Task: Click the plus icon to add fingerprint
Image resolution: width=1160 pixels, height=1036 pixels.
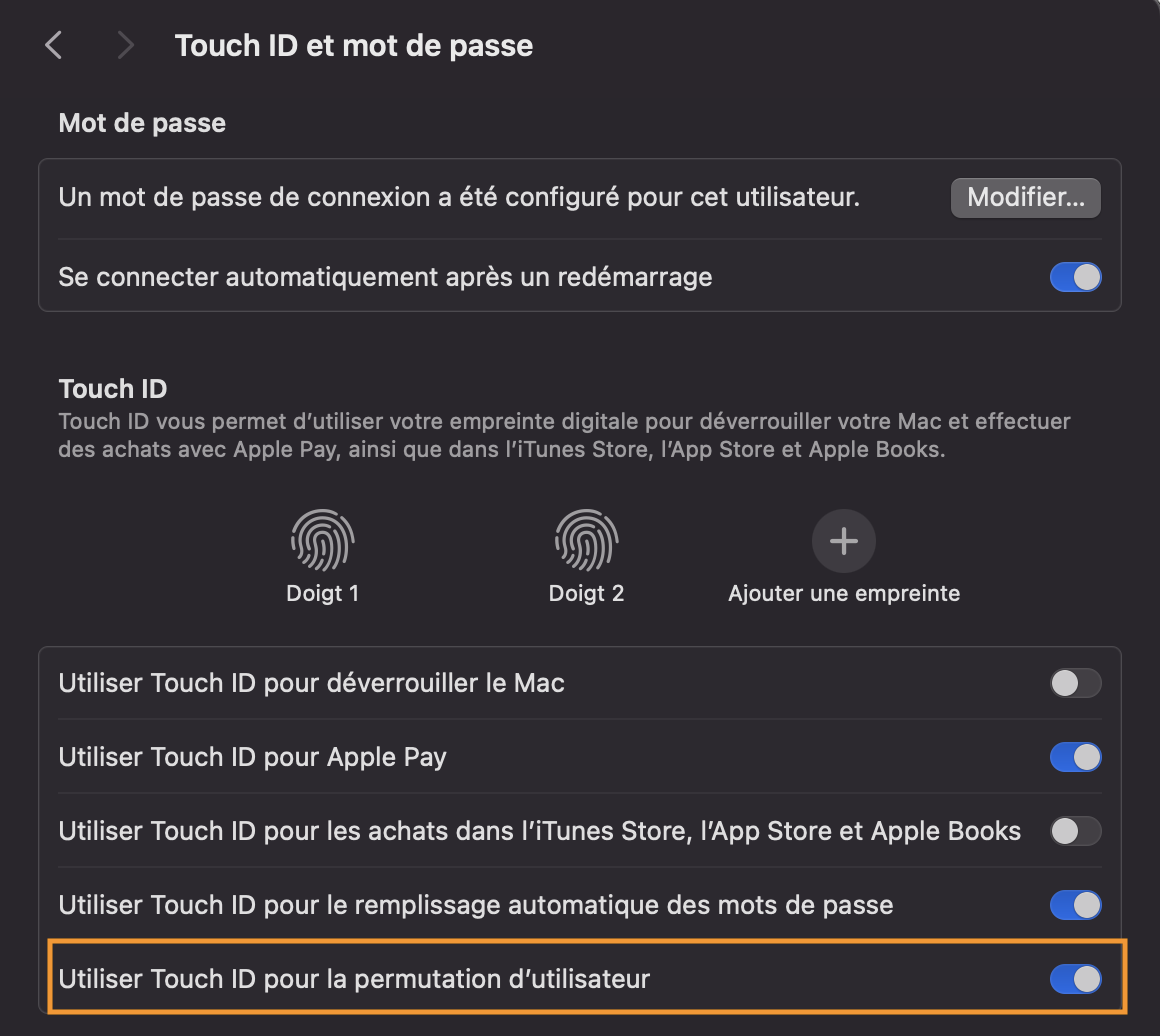Action: point(844,541)
